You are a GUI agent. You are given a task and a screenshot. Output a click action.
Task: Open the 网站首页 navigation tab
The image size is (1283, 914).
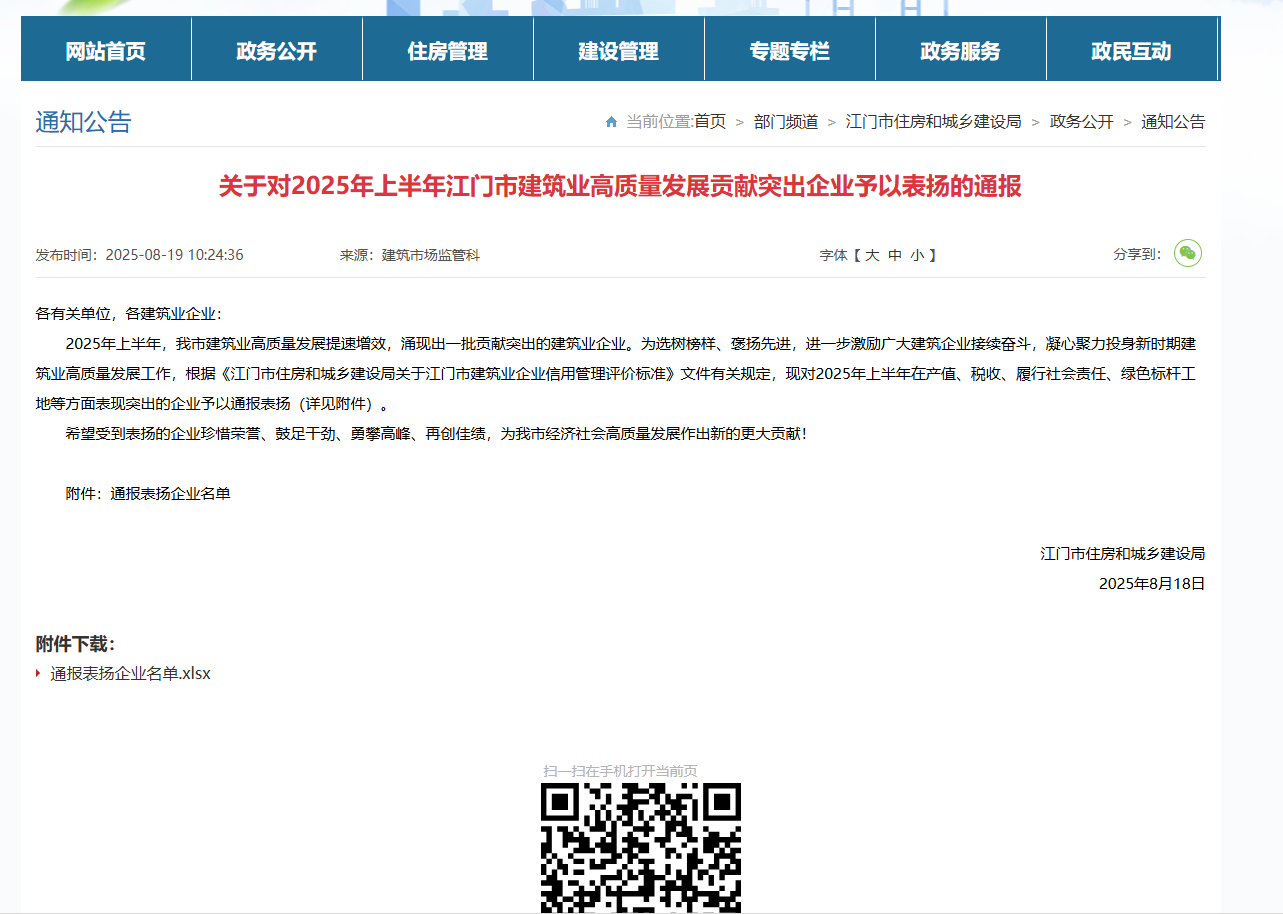[x=105, y=51]
